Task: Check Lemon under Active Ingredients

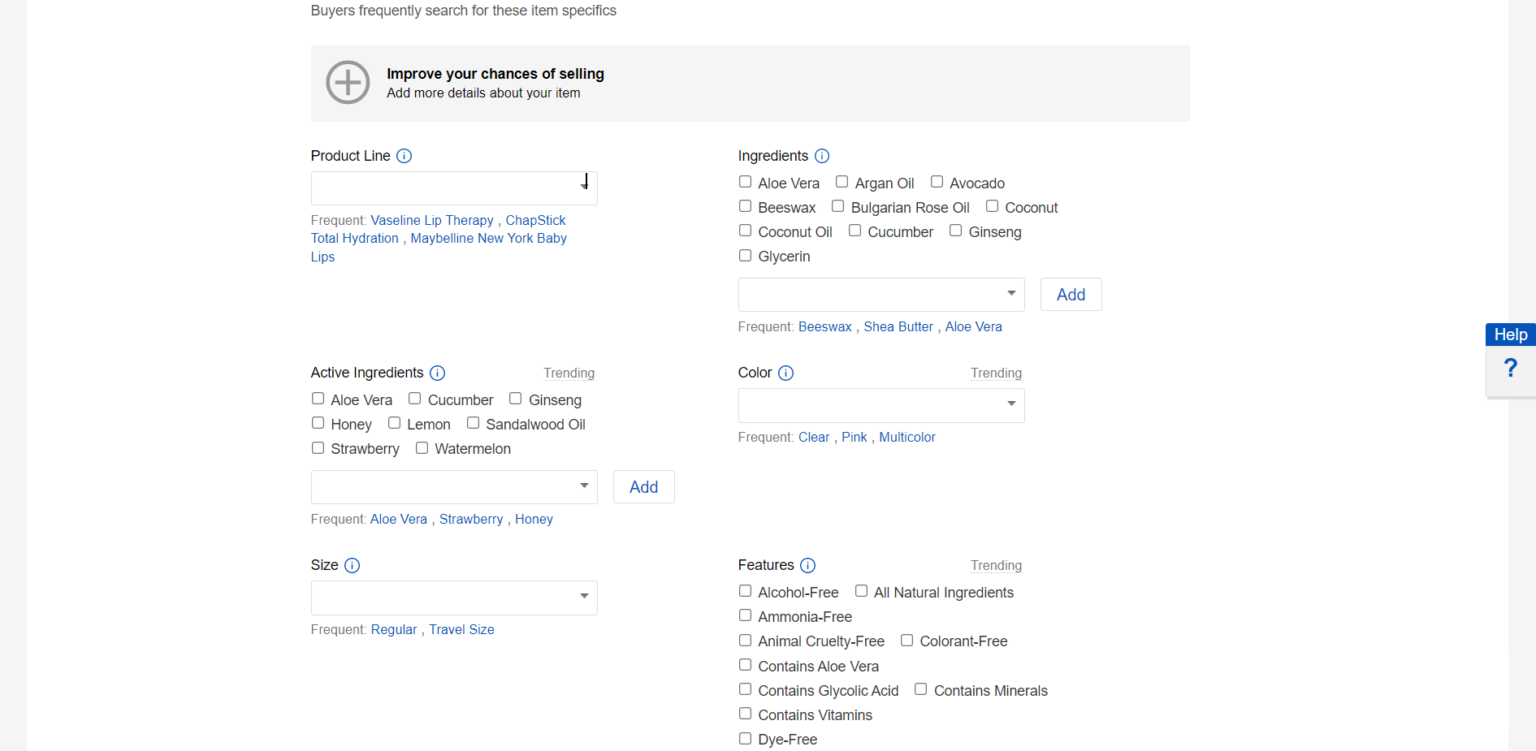Action: tap(394, 423)
